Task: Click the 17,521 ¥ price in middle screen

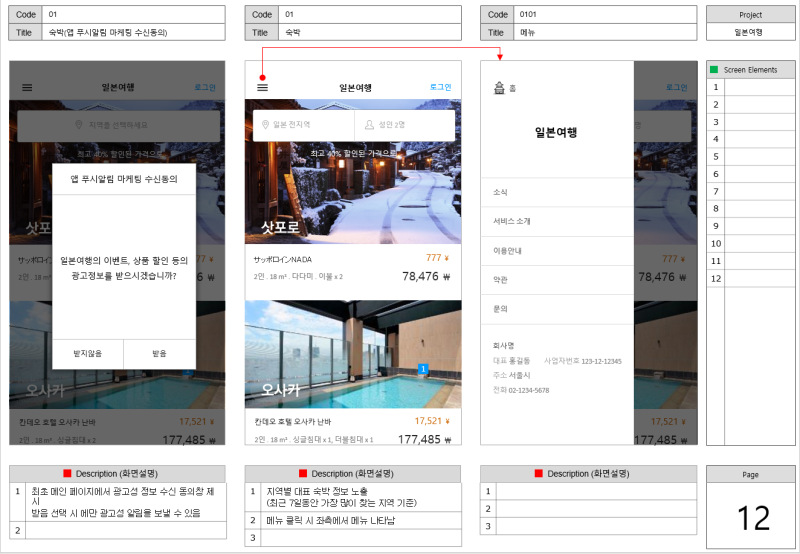Action: point(432,421)
